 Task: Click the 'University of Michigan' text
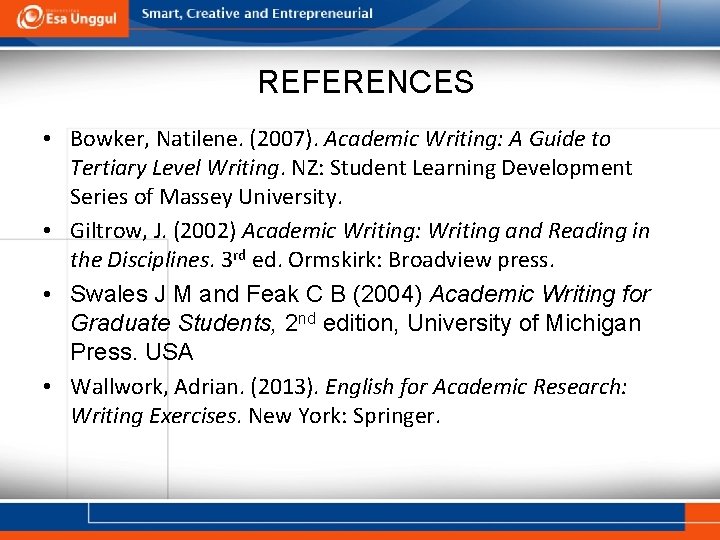click(523, 323)
